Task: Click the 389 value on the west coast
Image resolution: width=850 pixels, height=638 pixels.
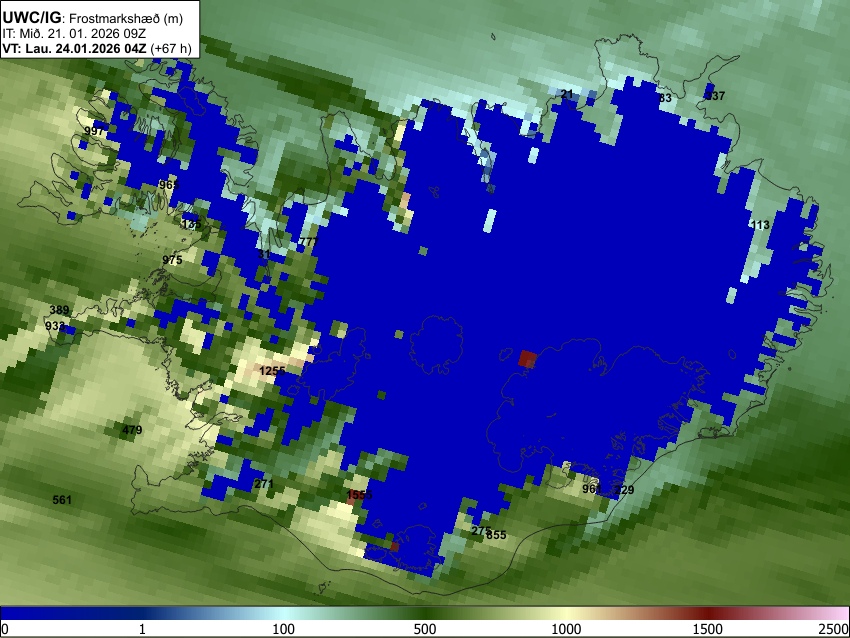Action: click(59, 310)
